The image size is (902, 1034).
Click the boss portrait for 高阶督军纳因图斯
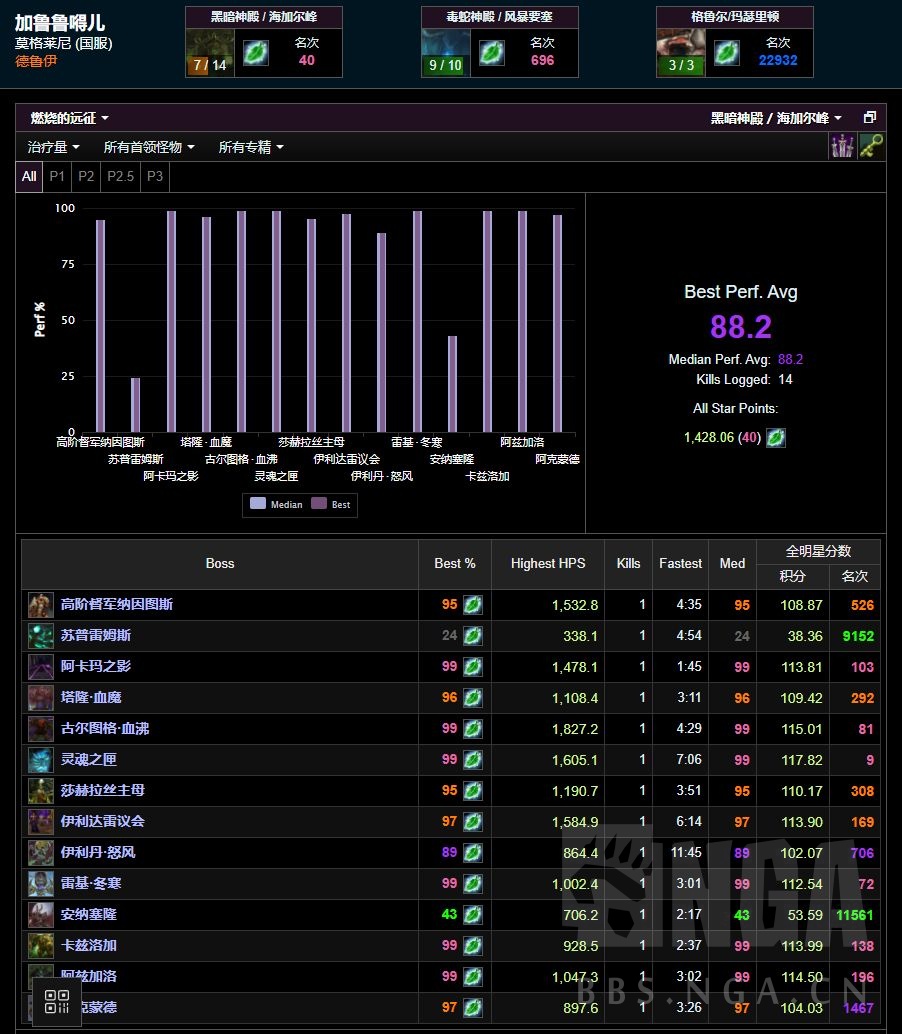(41, 605)
